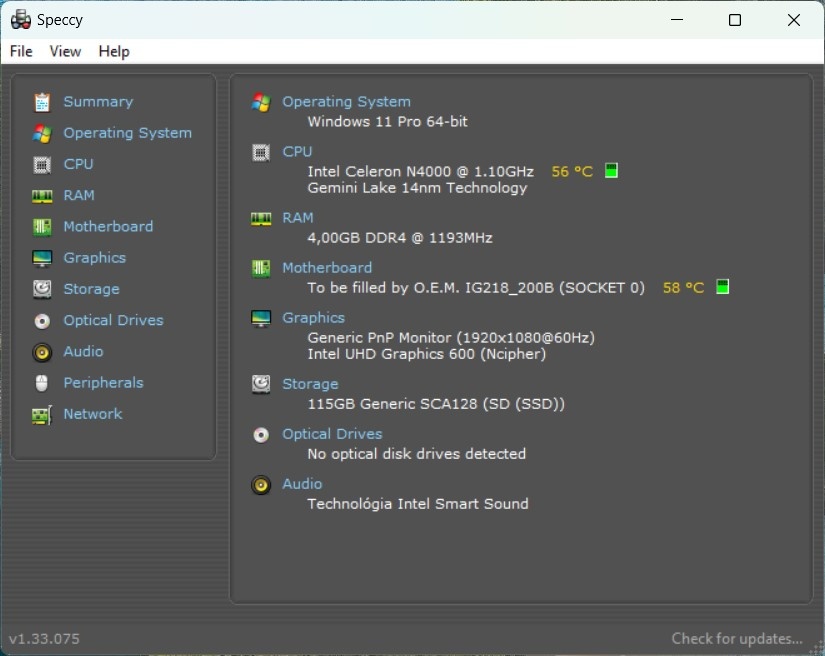The height and width of the screenshot is (656, 825).
Task: Click the Peripherals icon in sidebar
Action: [x=41, y=382]
